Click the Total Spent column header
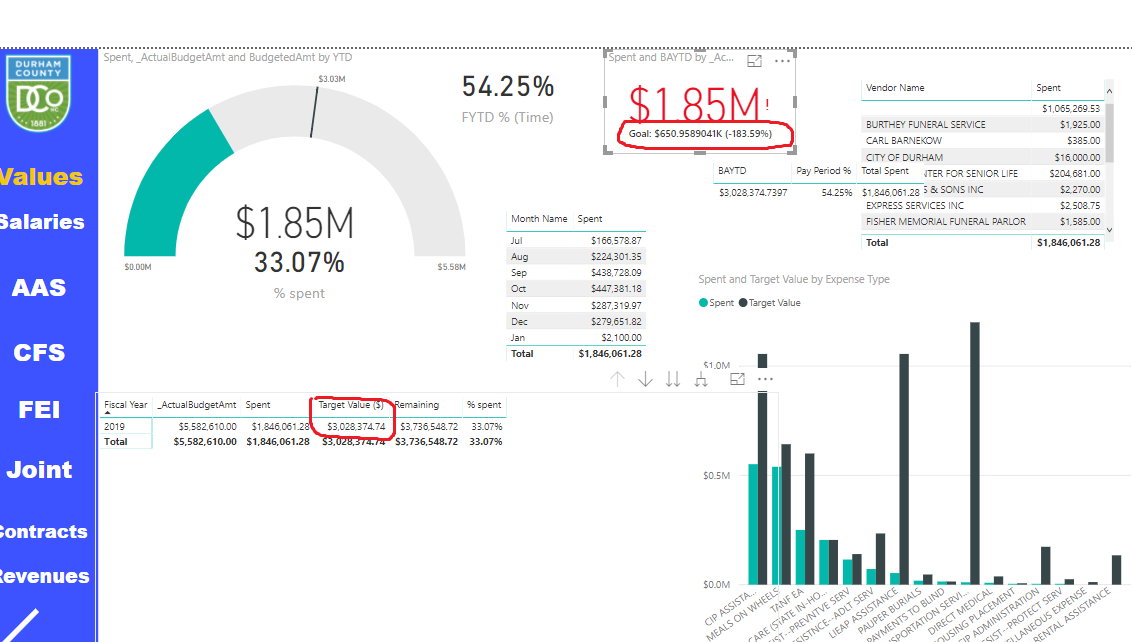 tap(885, 171)
